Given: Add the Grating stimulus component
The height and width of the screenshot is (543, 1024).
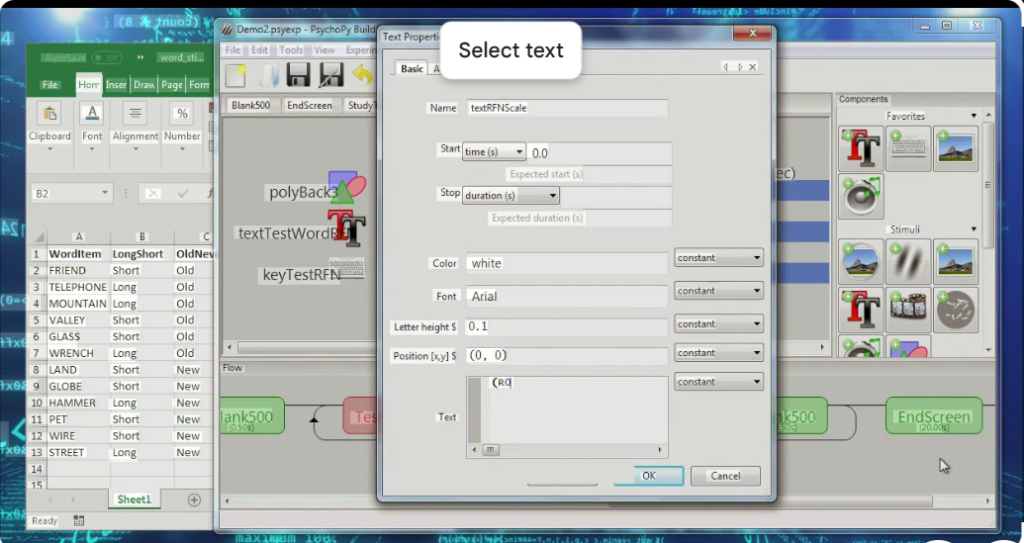Looking at the screenshot, I should (908, 261).
